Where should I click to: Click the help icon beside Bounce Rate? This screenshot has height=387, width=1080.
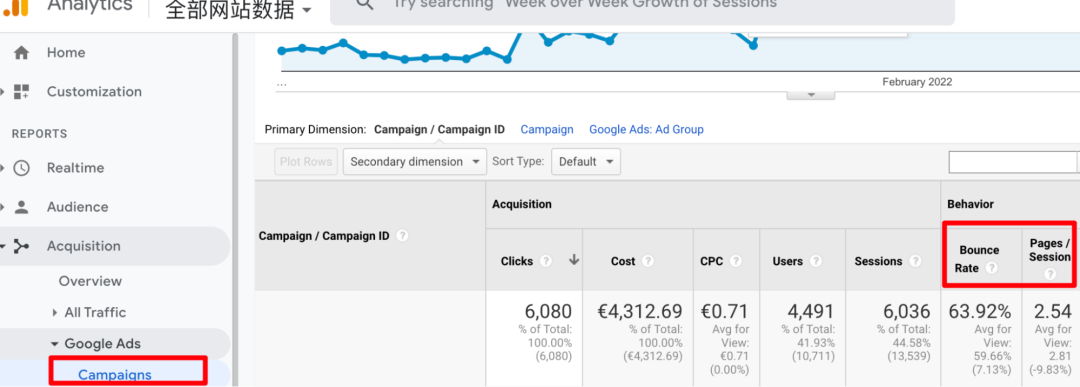pos(991,268)
